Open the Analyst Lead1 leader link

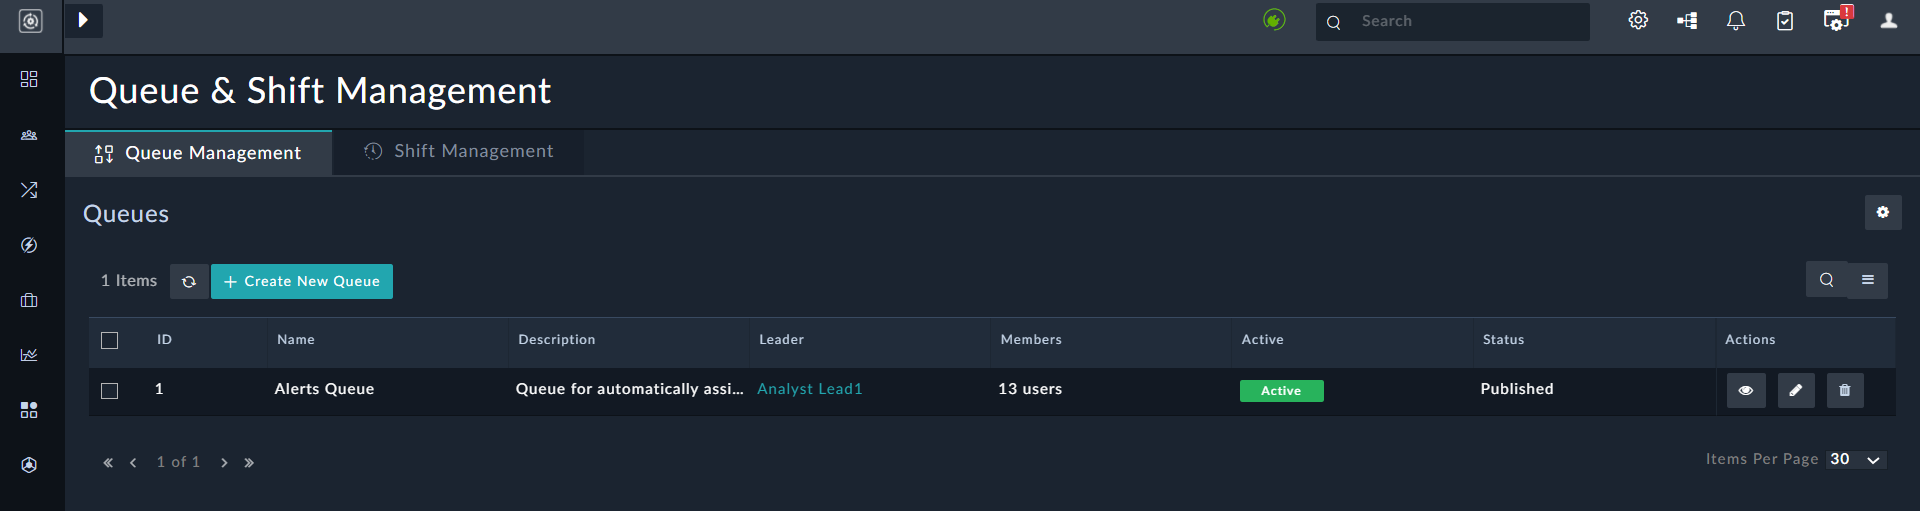point(809,389)
